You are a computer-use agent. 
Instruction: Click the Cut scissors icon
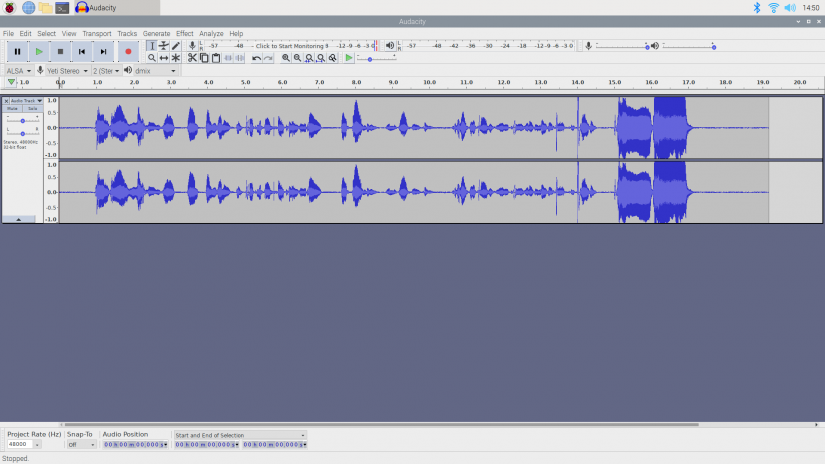(193, 58)
